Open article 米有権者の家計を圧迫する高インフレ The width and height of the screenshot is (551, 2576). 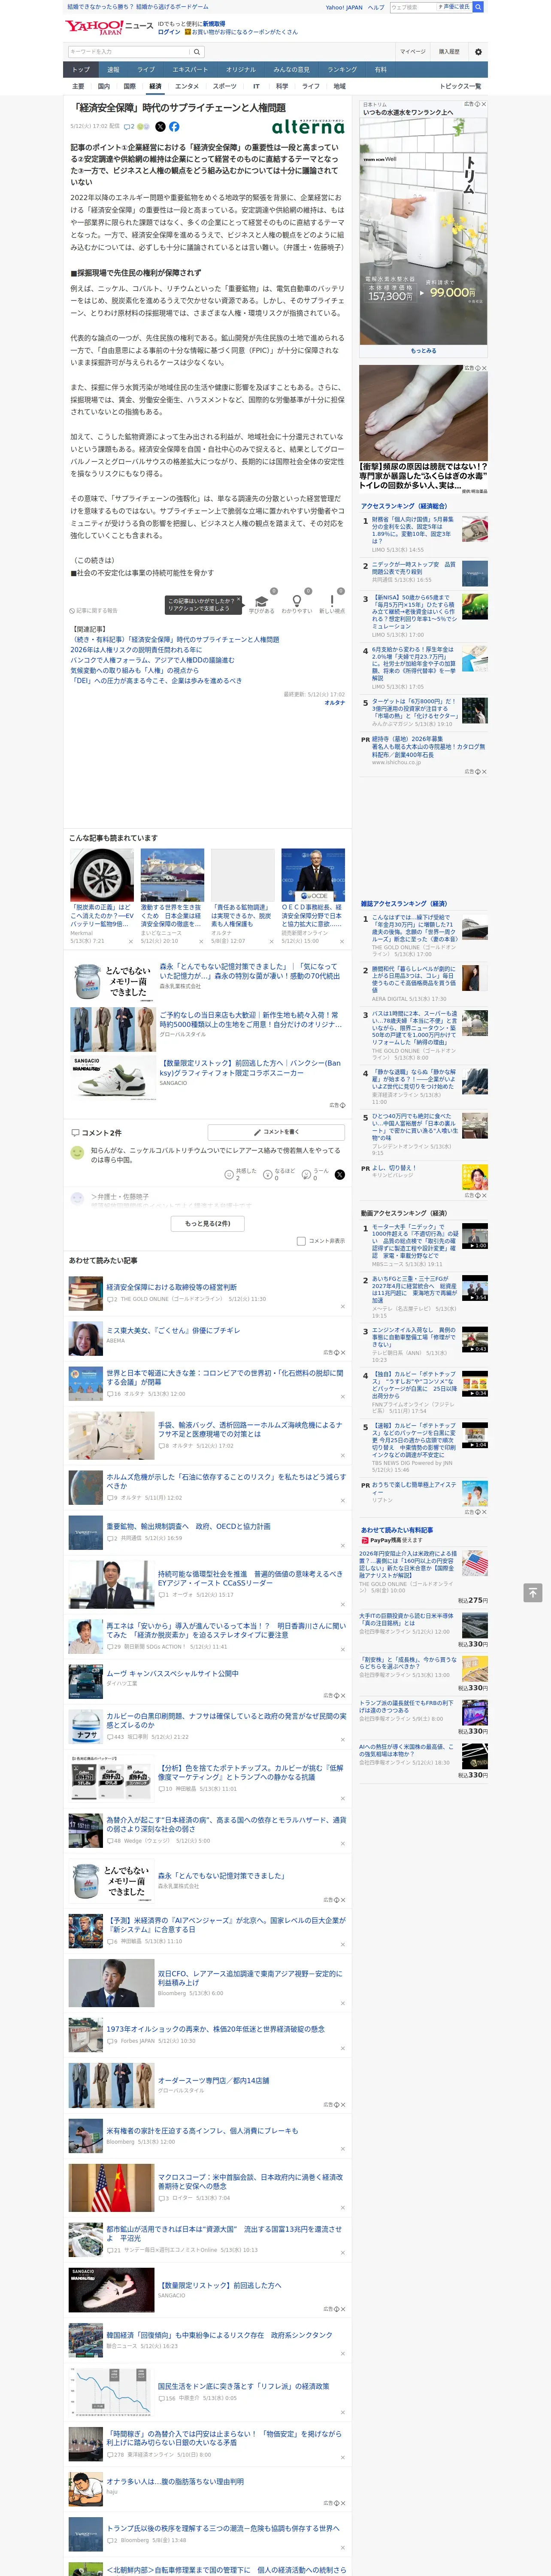pyautogui.click(x=202, y=2131)
